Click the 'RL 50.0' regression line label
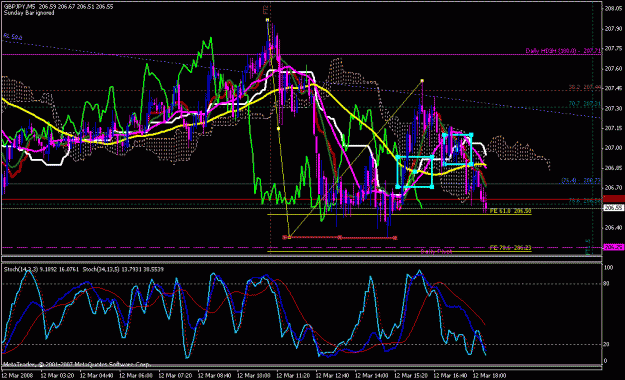Image resolution: width=625 pixels, height=380 pixels. 13,37
